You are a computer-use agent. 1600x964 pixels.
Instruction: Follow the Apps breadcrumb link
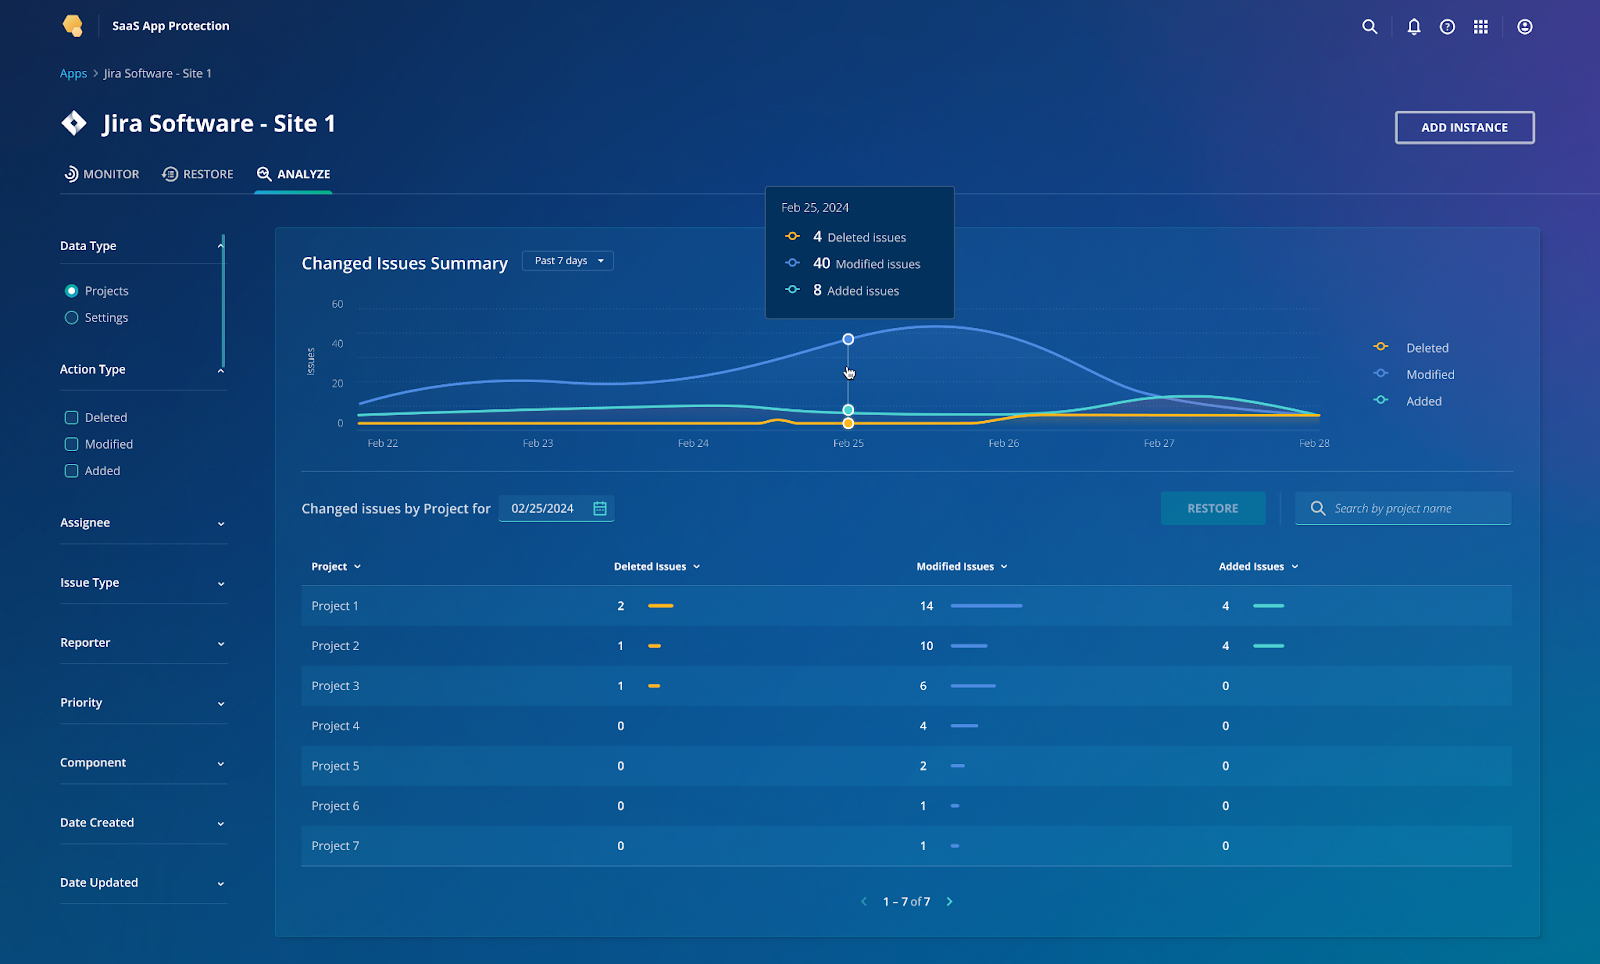[73, 74]
